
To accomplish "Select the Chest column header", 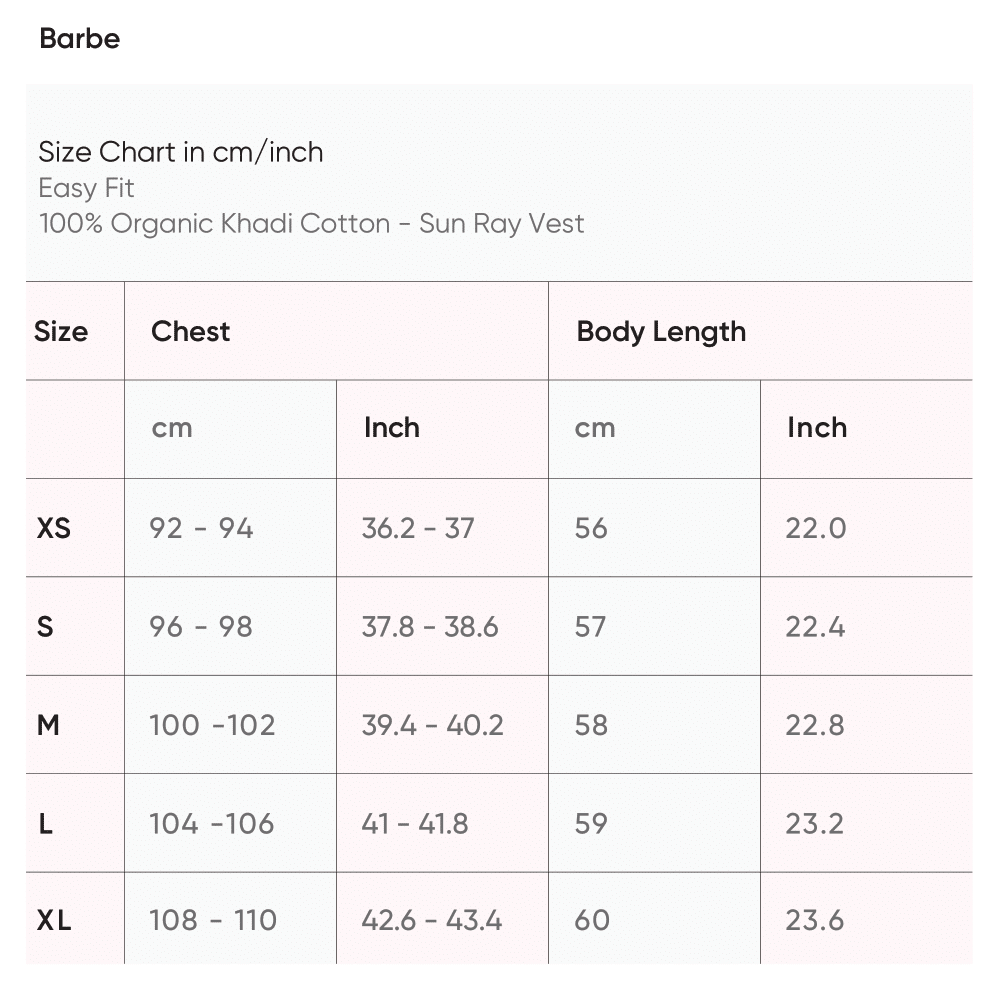I will [191, 332].
